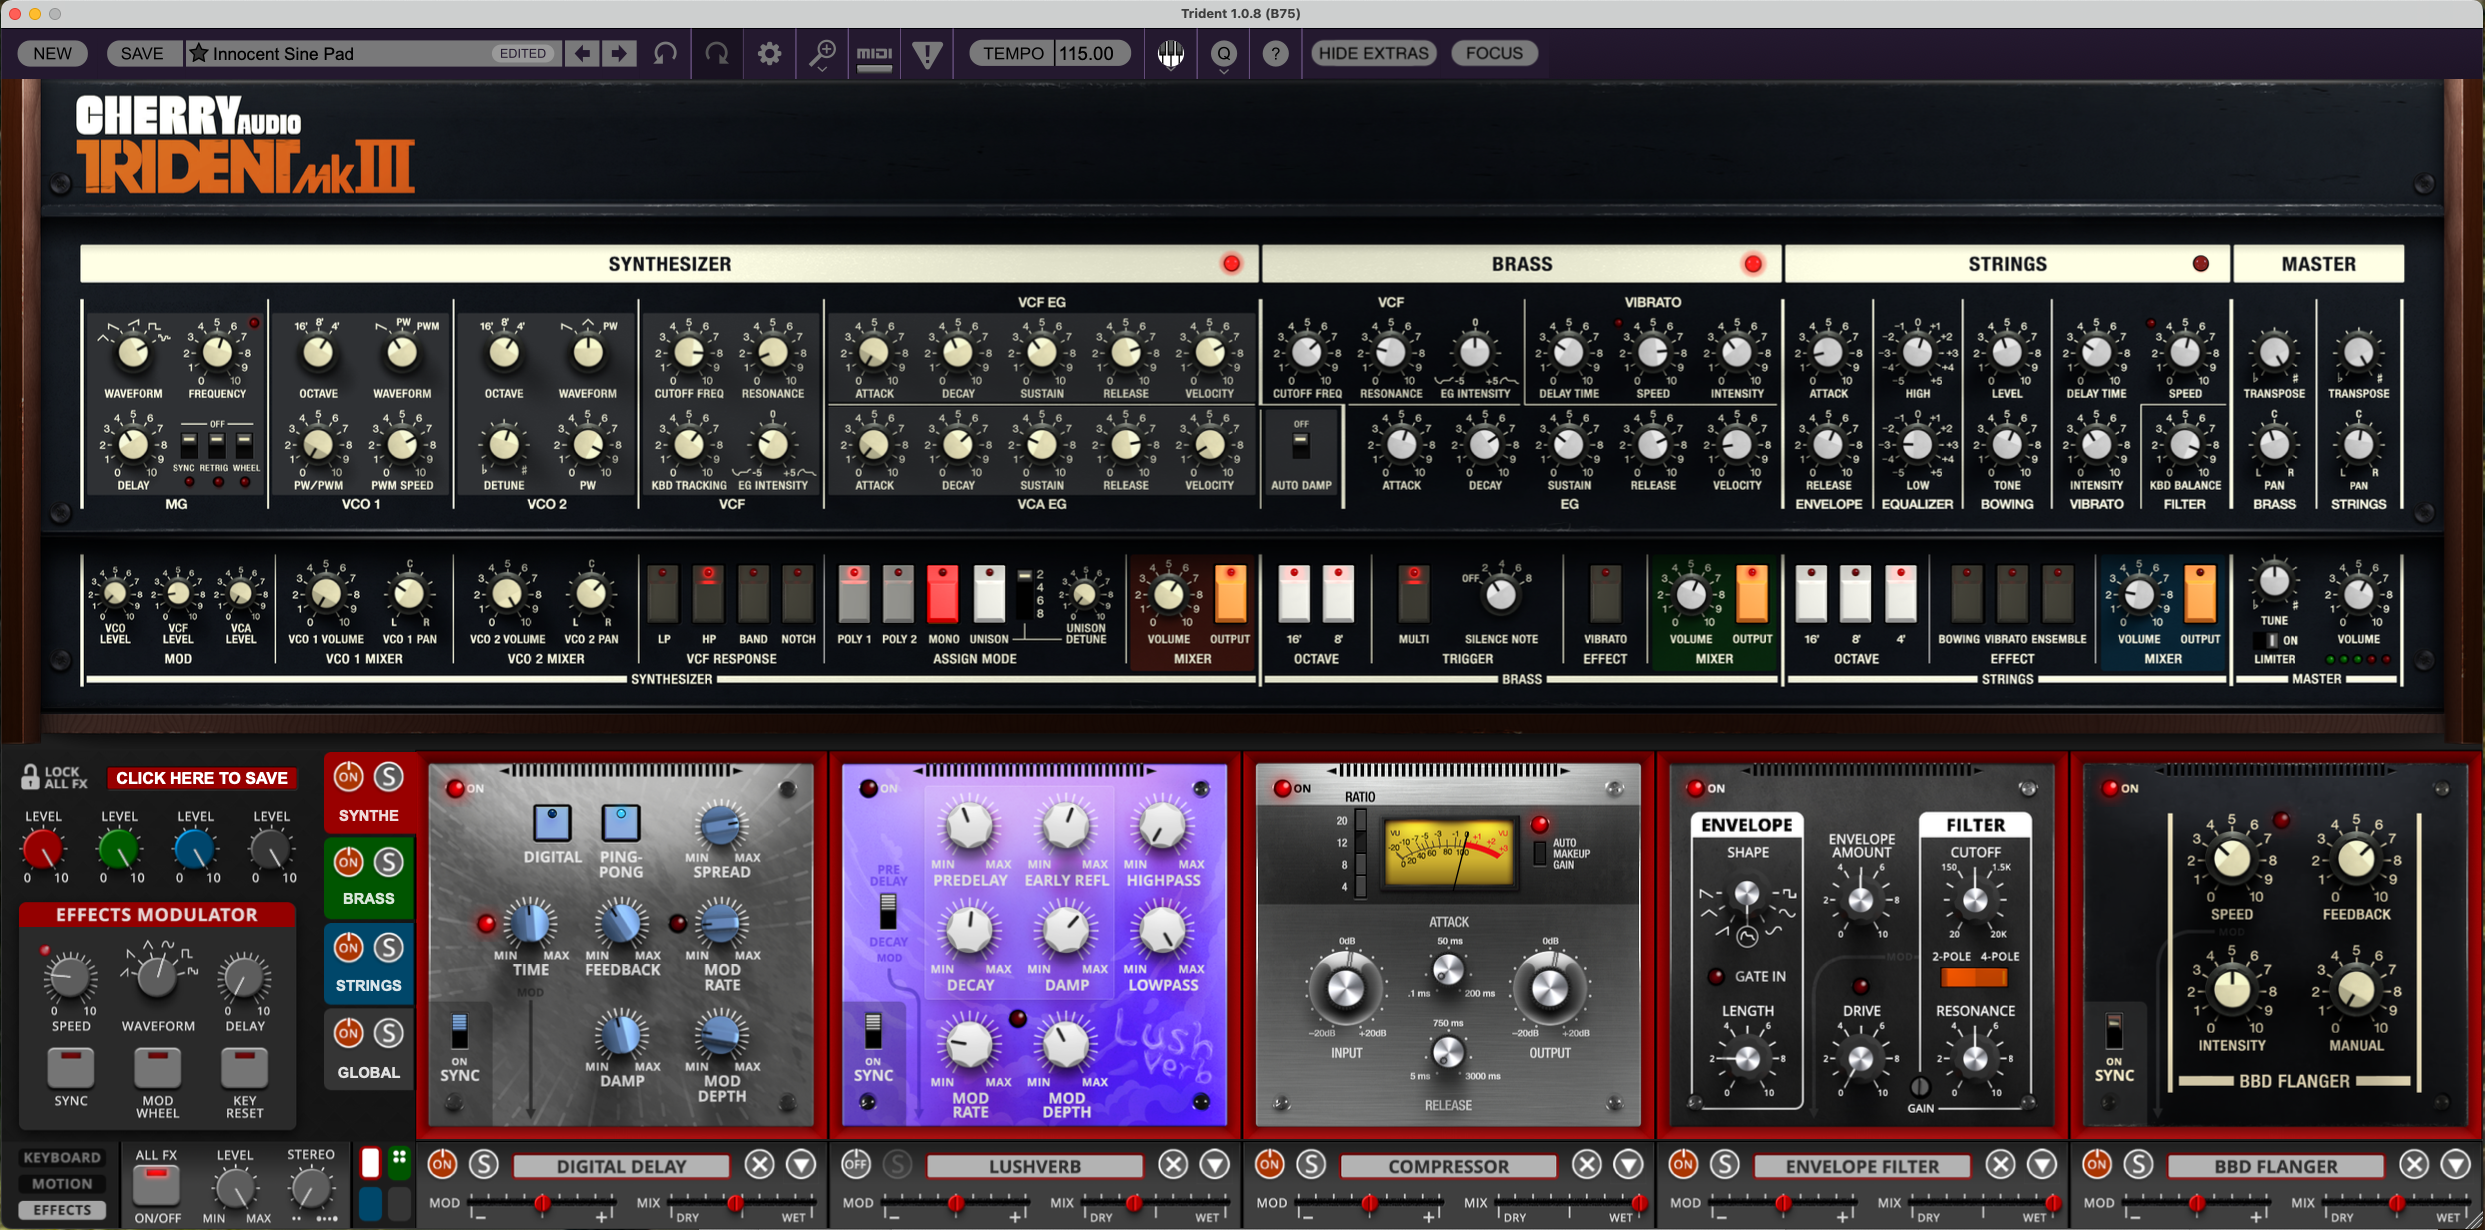The image size is (2485, 1230).
Task: Enable the HP filter response switch
Action: [x=708, y=596]
